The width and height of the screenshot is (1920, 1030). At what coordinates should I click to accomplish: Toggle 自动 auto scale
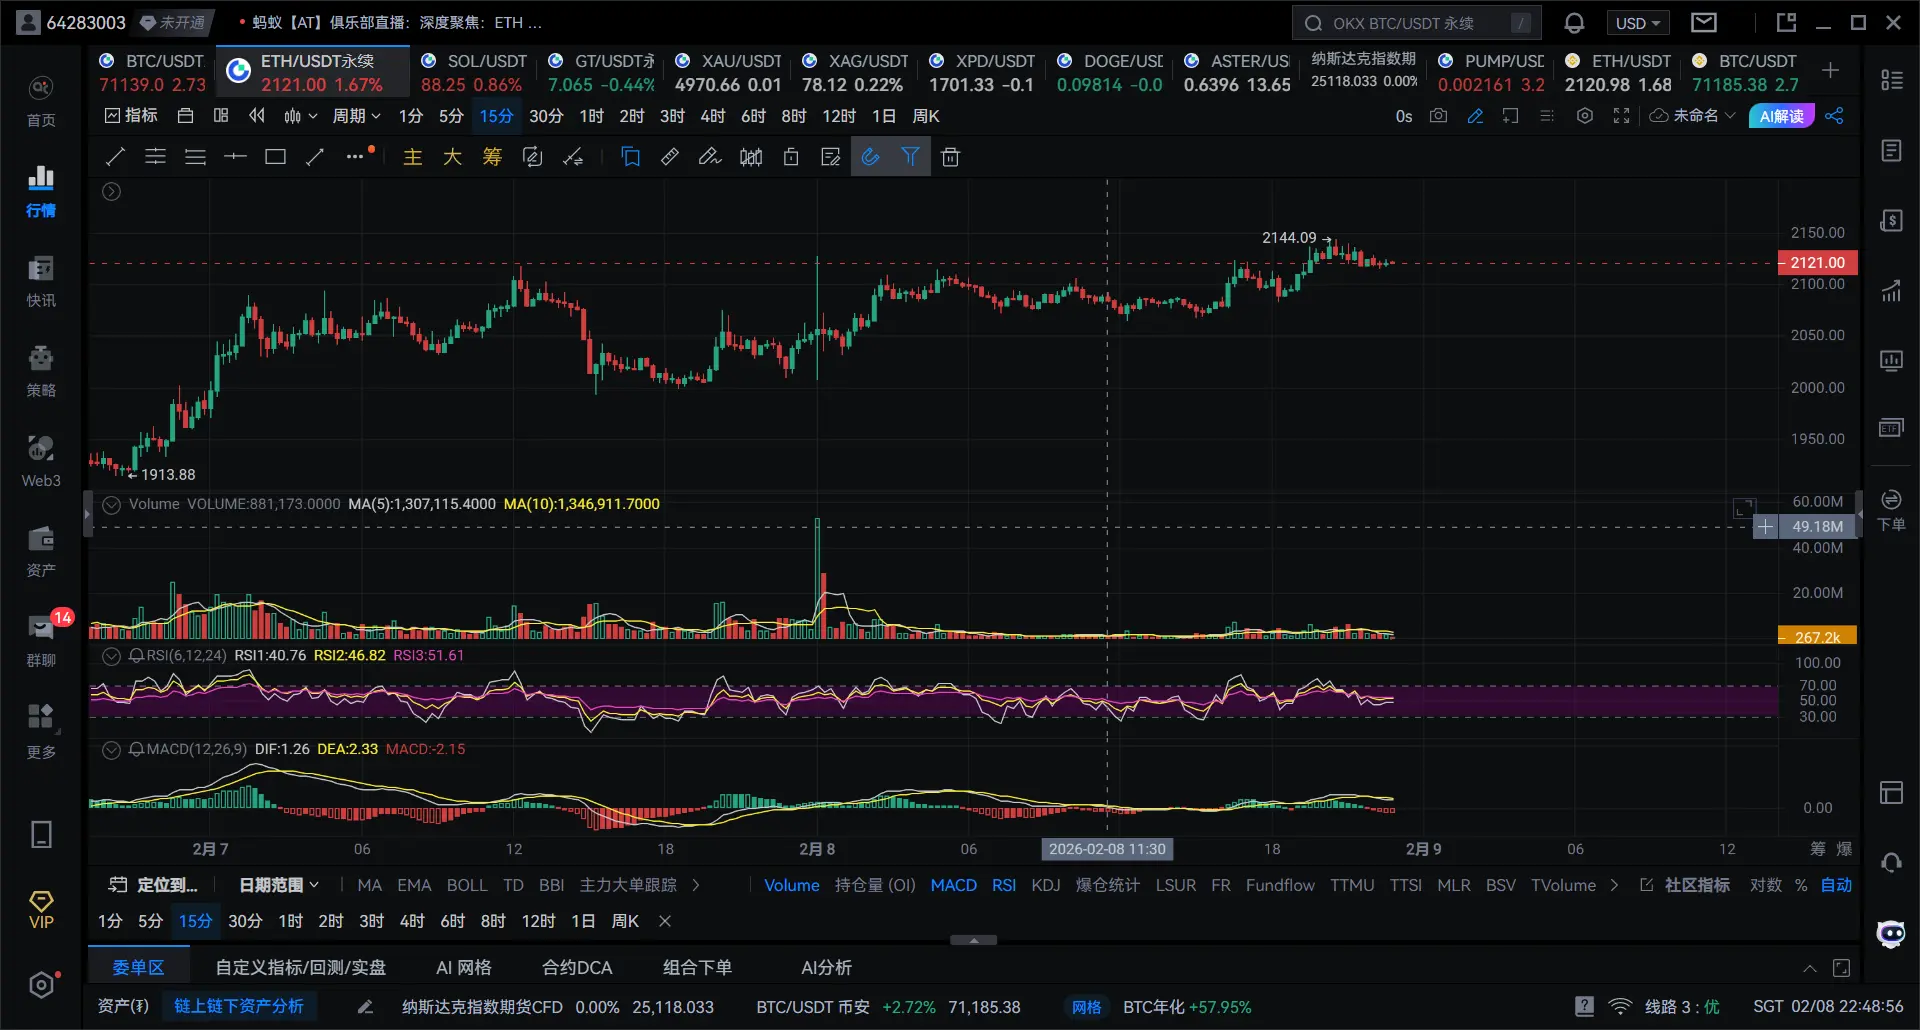coord(1836,885)
